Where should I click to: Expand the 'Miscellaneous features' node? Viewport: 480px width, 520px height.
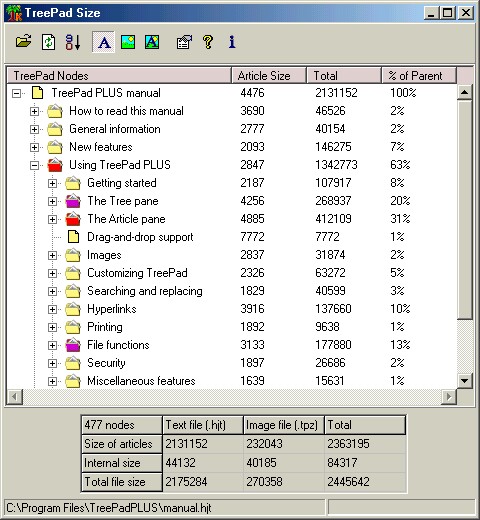click(52, 381)
